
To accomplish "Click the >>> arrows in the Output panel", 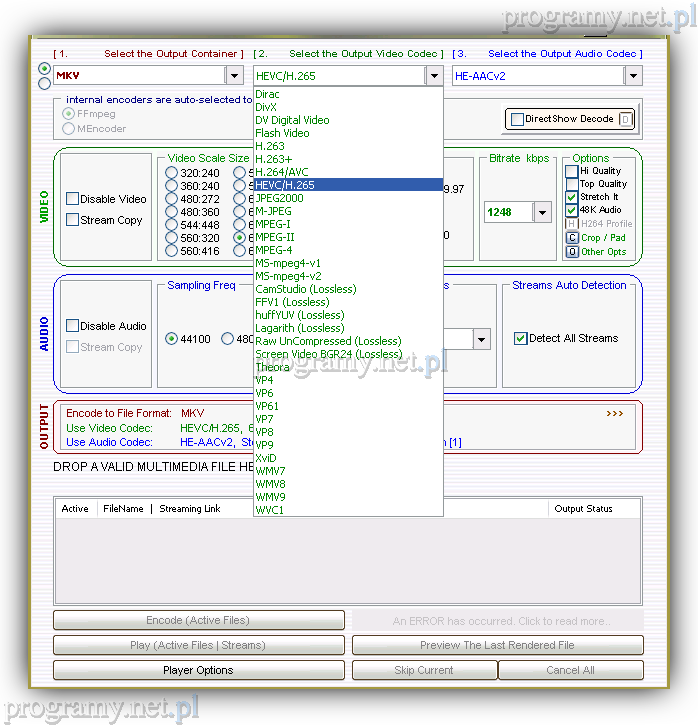I will click(614, 413).
